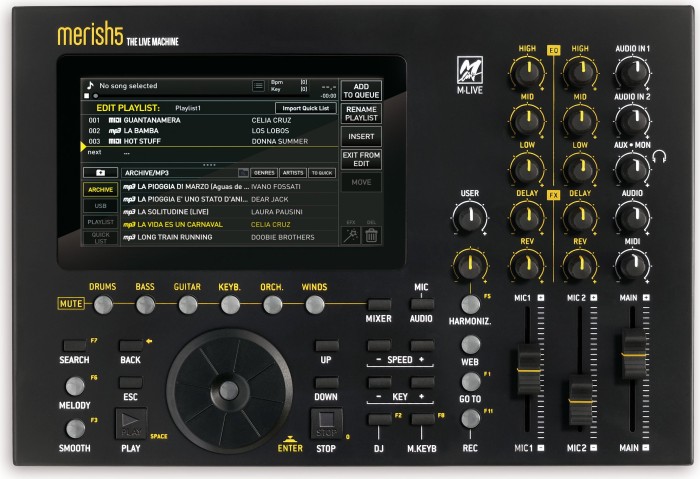
Task: Click the KEY minus button
Action: pos(379,382)
